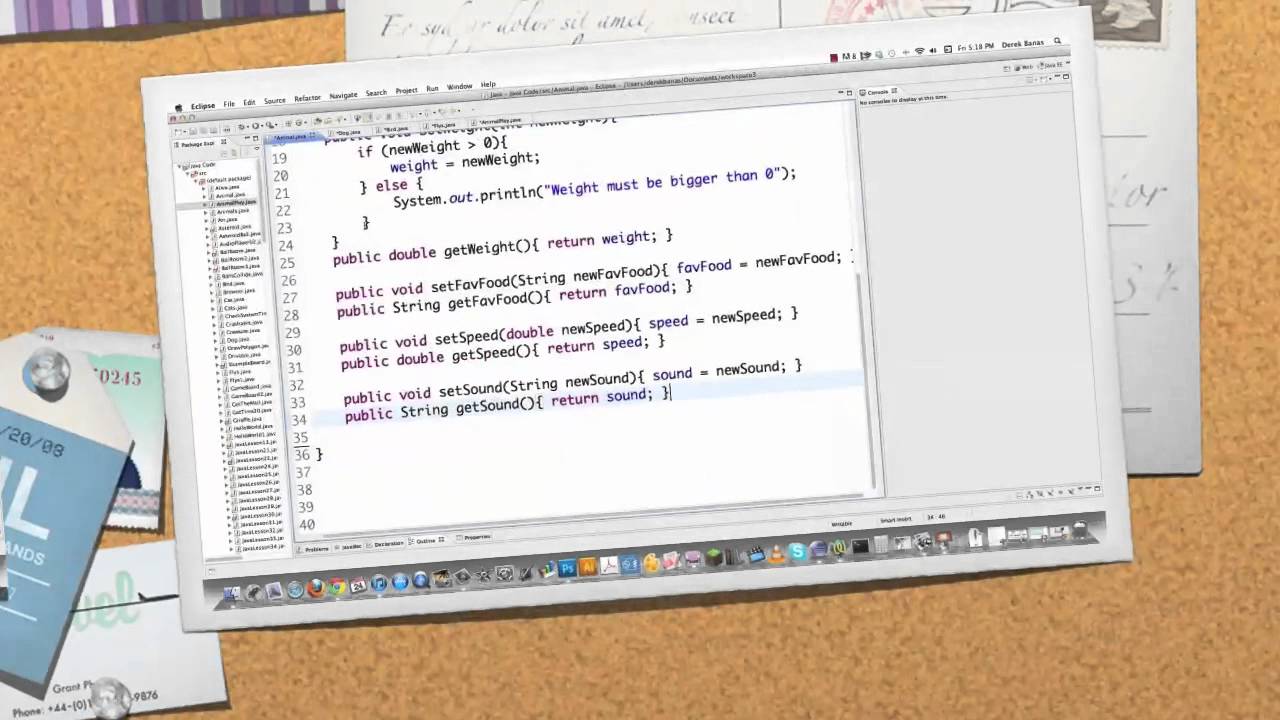Image resolution: width=1280 pixels, height=720 pixels.
Task: Open Skype from the dock
Action: click(797, 552)
